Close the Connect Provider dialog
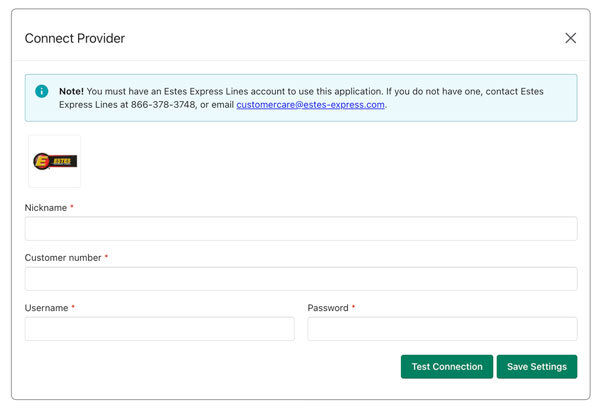The width and height of the screenshot is (600, 410). tap(570, 38)
